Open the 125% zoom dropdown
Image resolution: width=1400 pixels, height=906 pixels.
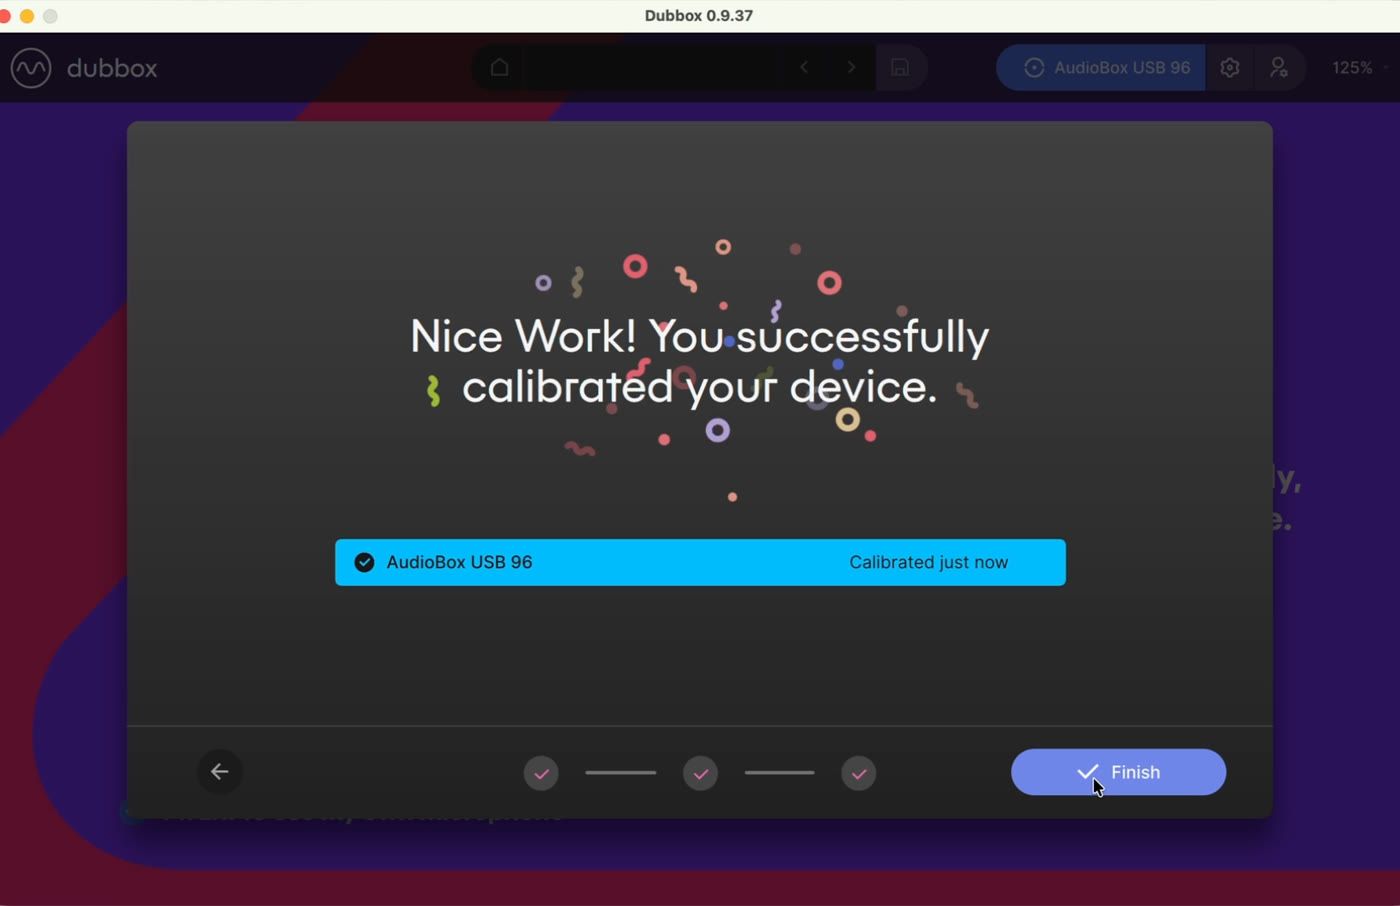(x=1360, y=67)
